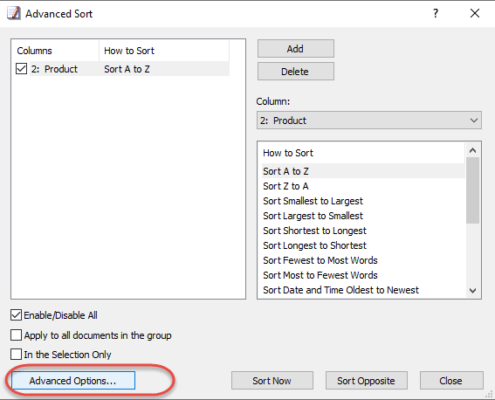The height and width of the screenshot is (400, 495).
Task: Select Sort Longest to Shortest
Action: pyautogui.click(x=314, y=245)
